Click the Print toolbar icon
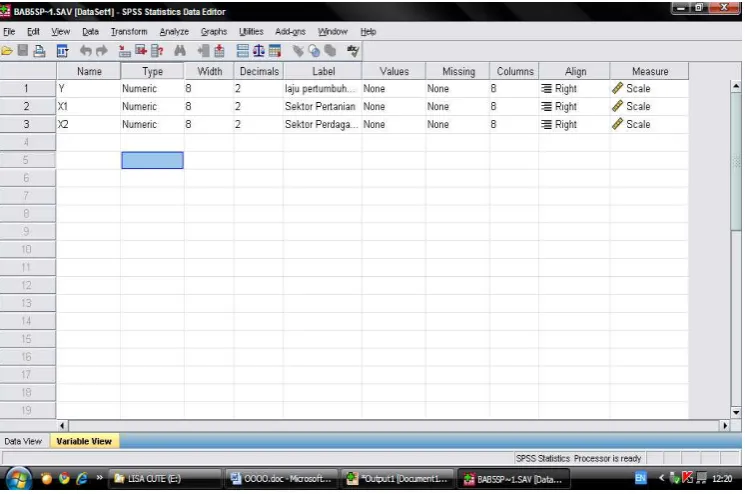Viewport: 745px width, 494px height. pyautogui.click(x=39, y=51)
